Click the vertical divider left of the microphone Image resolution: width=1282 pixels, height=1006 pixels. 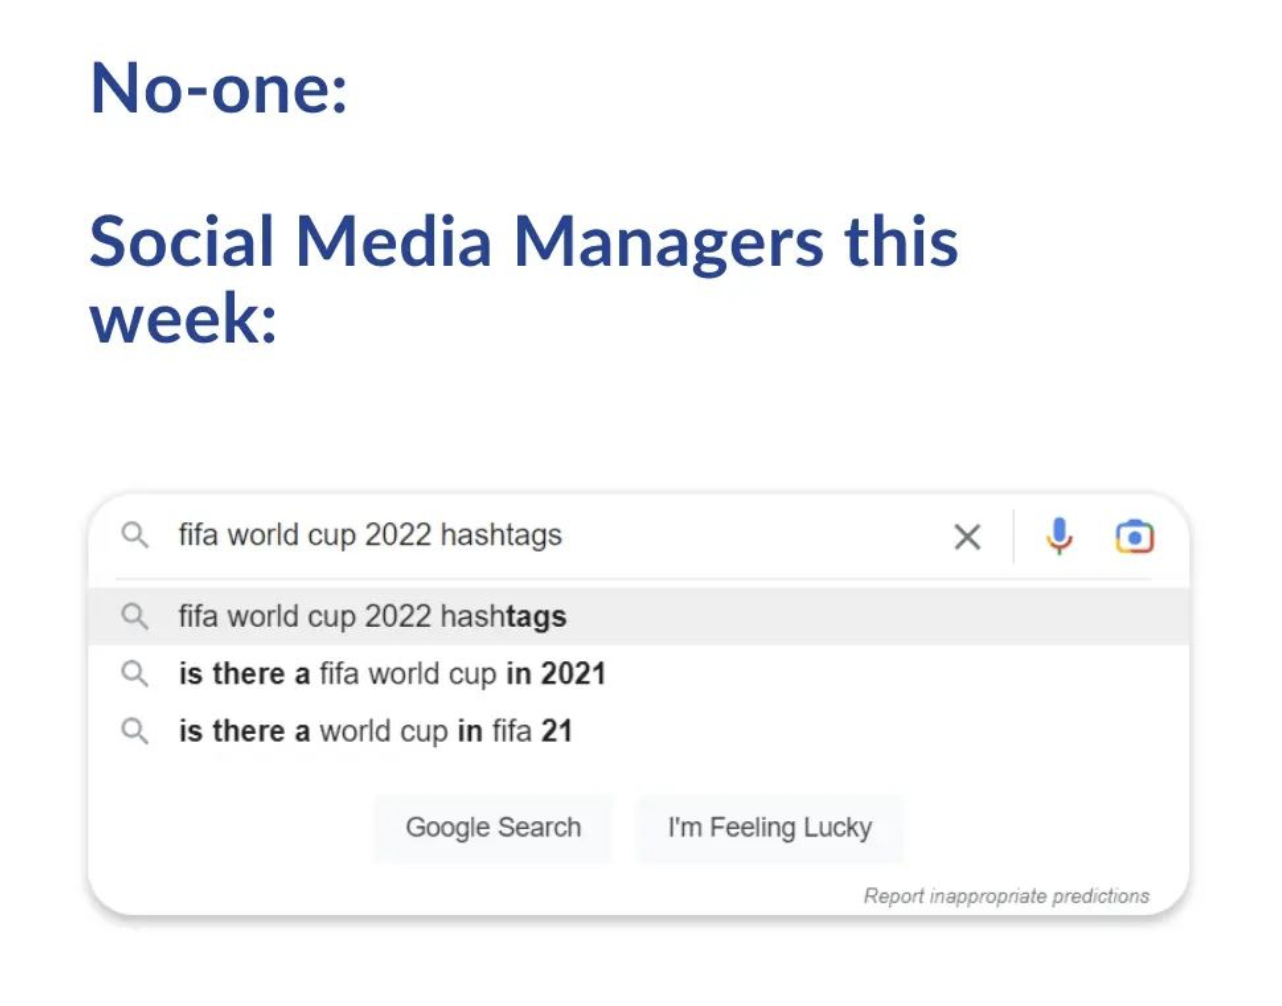point(1014,537)
